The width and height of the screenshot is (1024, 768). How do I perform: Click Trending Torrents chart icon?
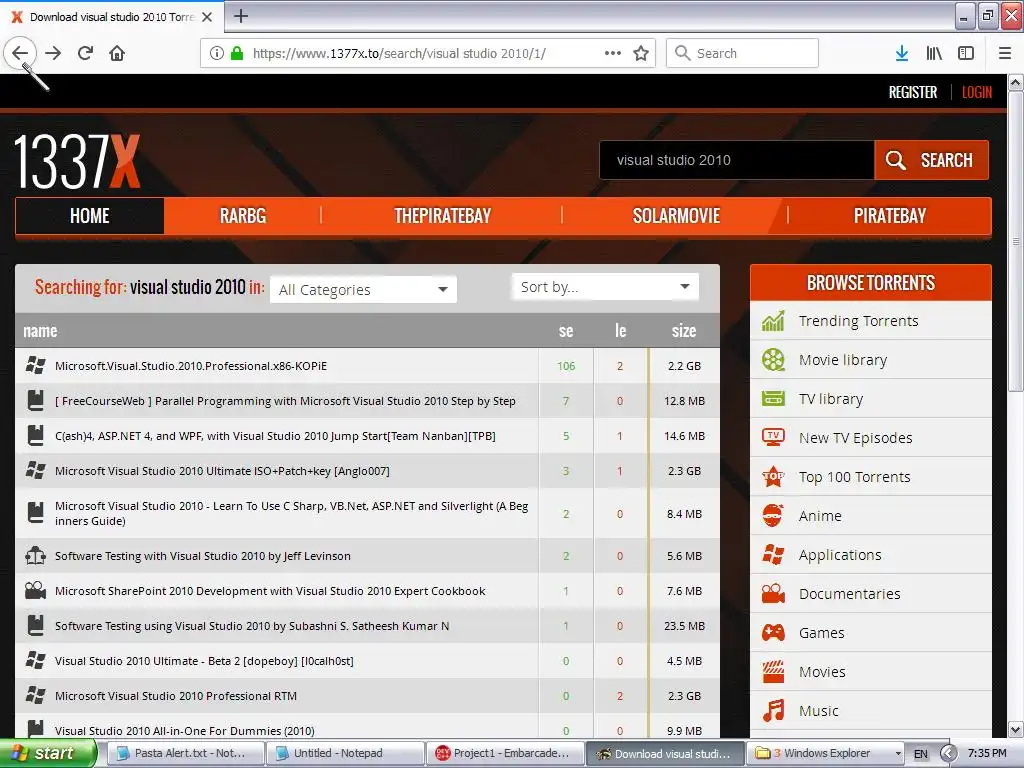tap(773, 321)
